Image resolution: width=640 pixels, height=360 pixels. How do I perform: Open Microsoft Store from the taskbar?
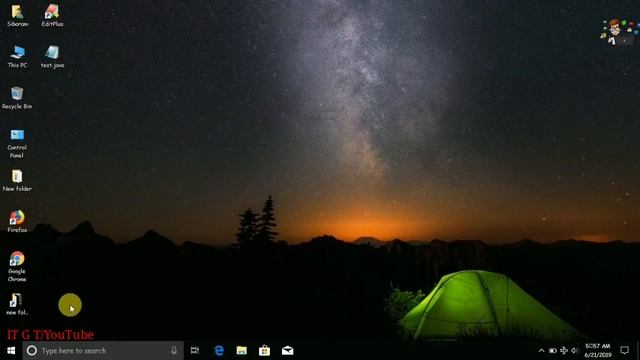coord(264,351)
